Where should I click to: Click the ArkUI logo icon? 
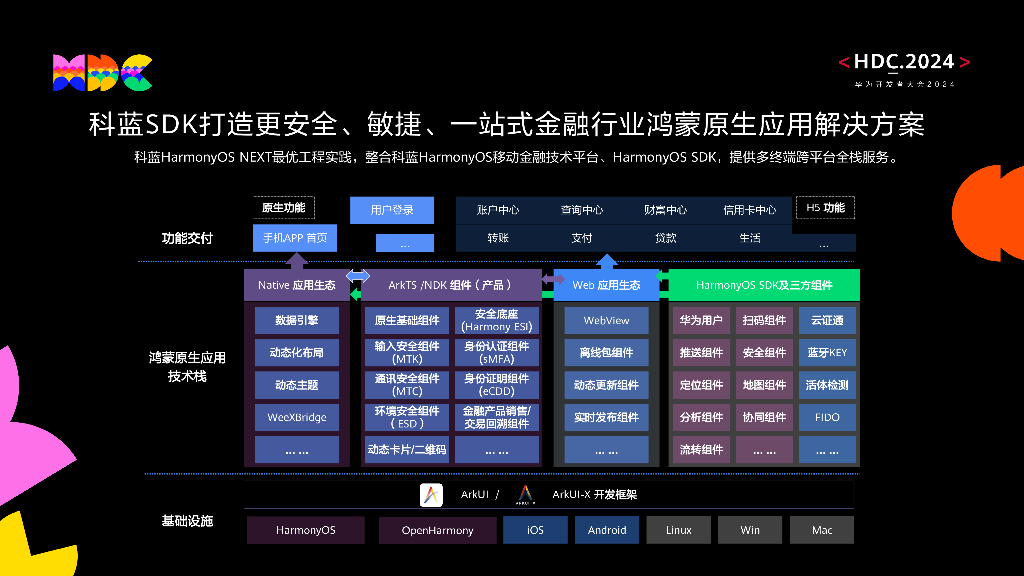[x=431, y=495]
